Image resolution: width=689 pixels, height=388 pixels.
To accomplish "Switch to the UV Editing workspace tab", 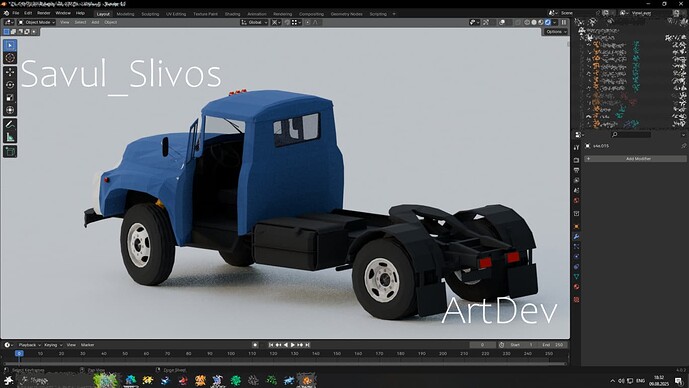I will [x=176, y=14].
